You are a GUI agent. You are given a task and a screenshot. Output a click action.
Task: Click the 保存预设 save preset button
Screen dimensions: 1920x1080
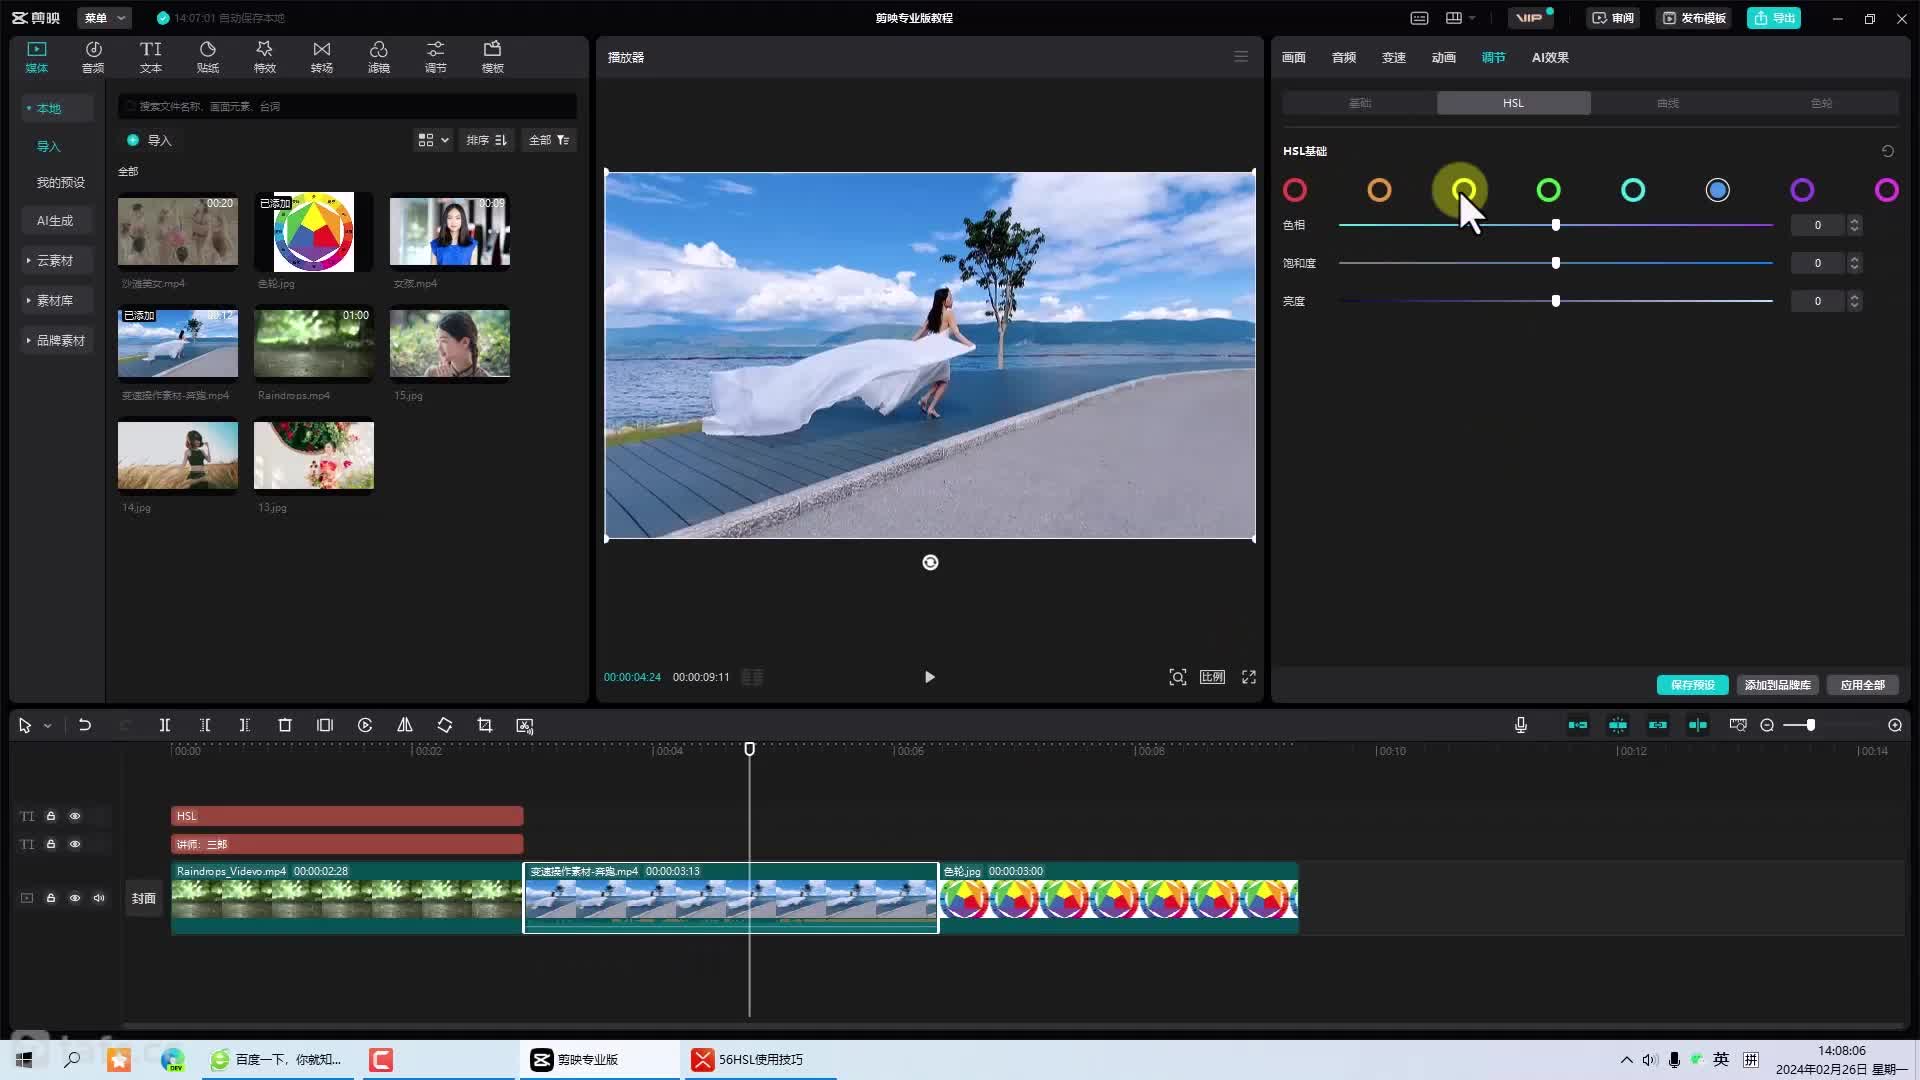pos(1693,685)
